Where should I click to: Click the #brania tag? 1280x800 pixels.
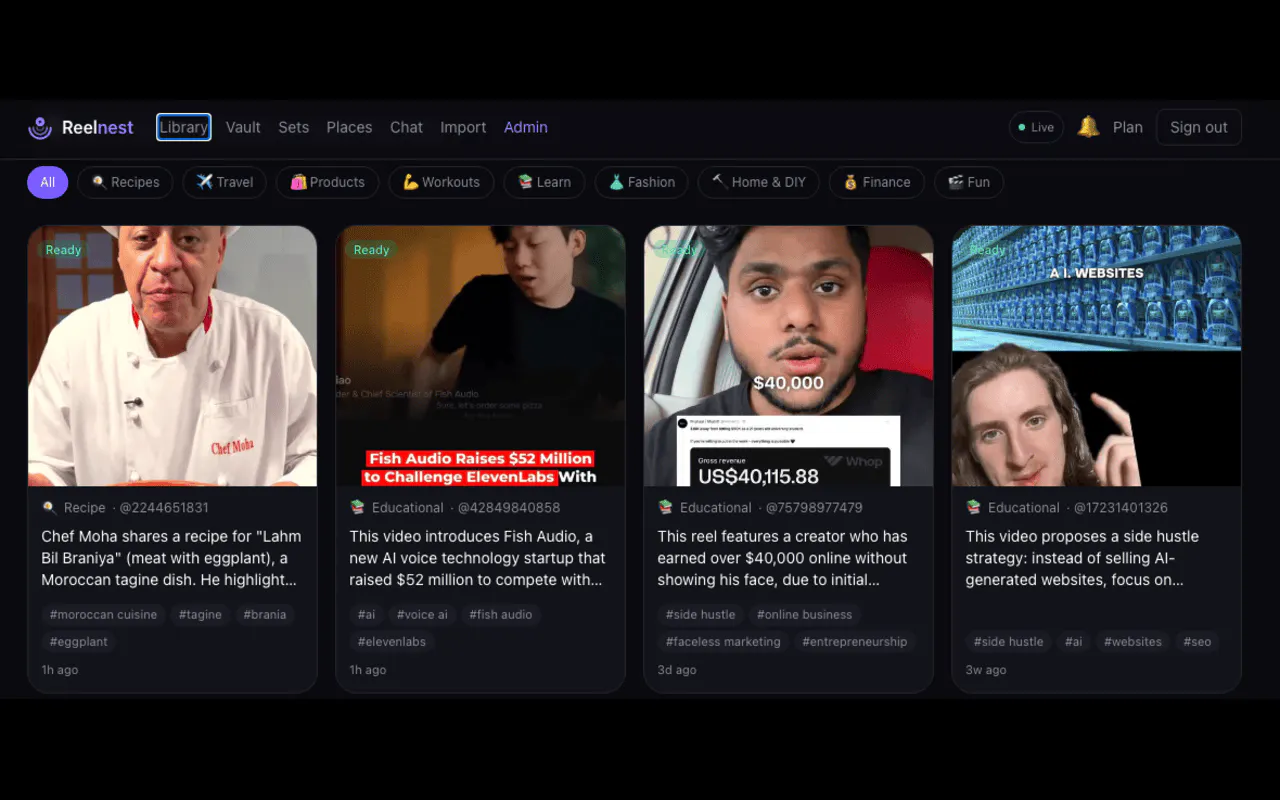click(x=265, y=615)
